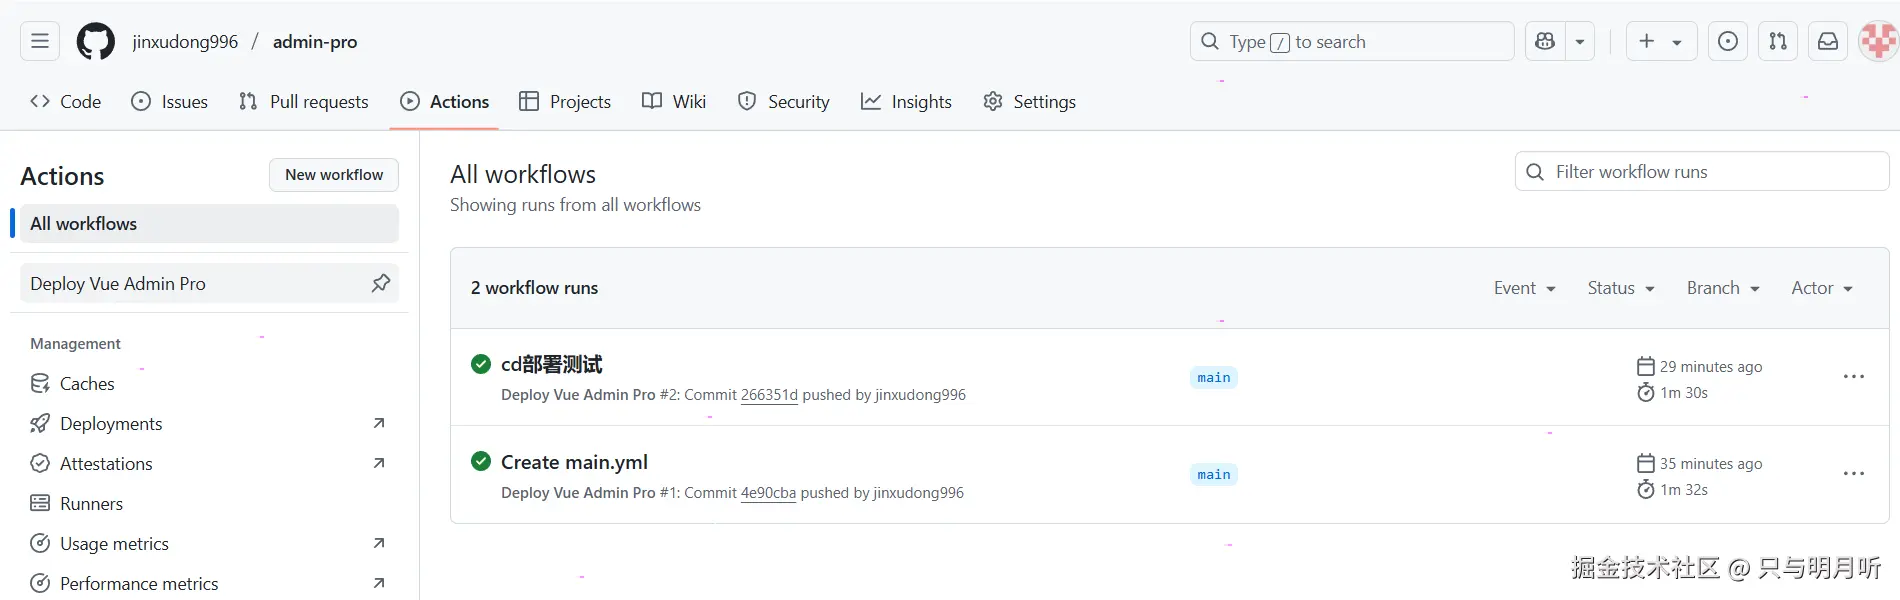Image resolution: width=1900 pixels, height=600 pixels.
Task: Expand the create new plus dropdown
Action: pyautogui.click(x=1661, y=41)
